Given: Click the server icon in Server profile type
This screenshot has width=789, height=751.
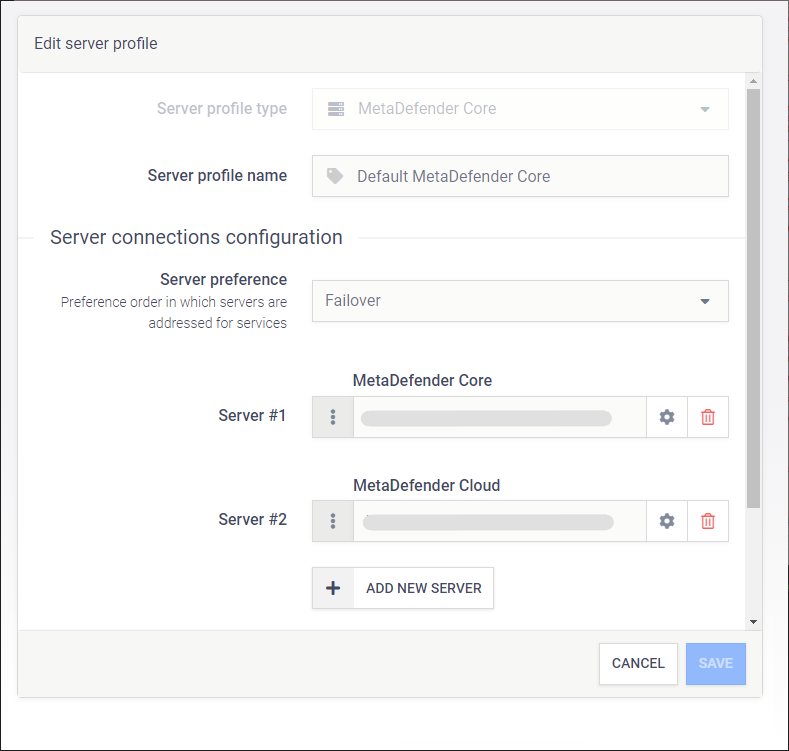Looking at the screenshot, I should click(x=336, y=109).
